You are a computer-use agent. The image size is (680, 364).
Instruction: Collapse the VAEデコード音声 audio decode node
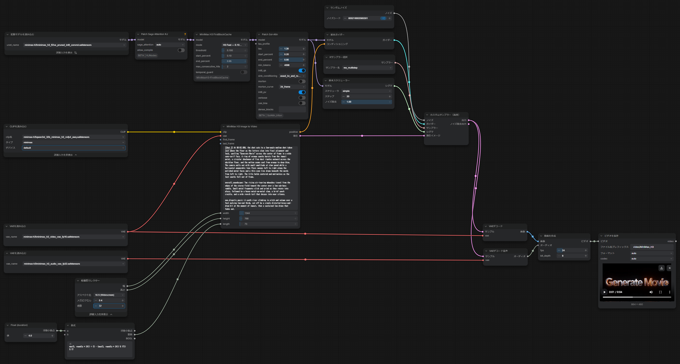coord(487,251)
